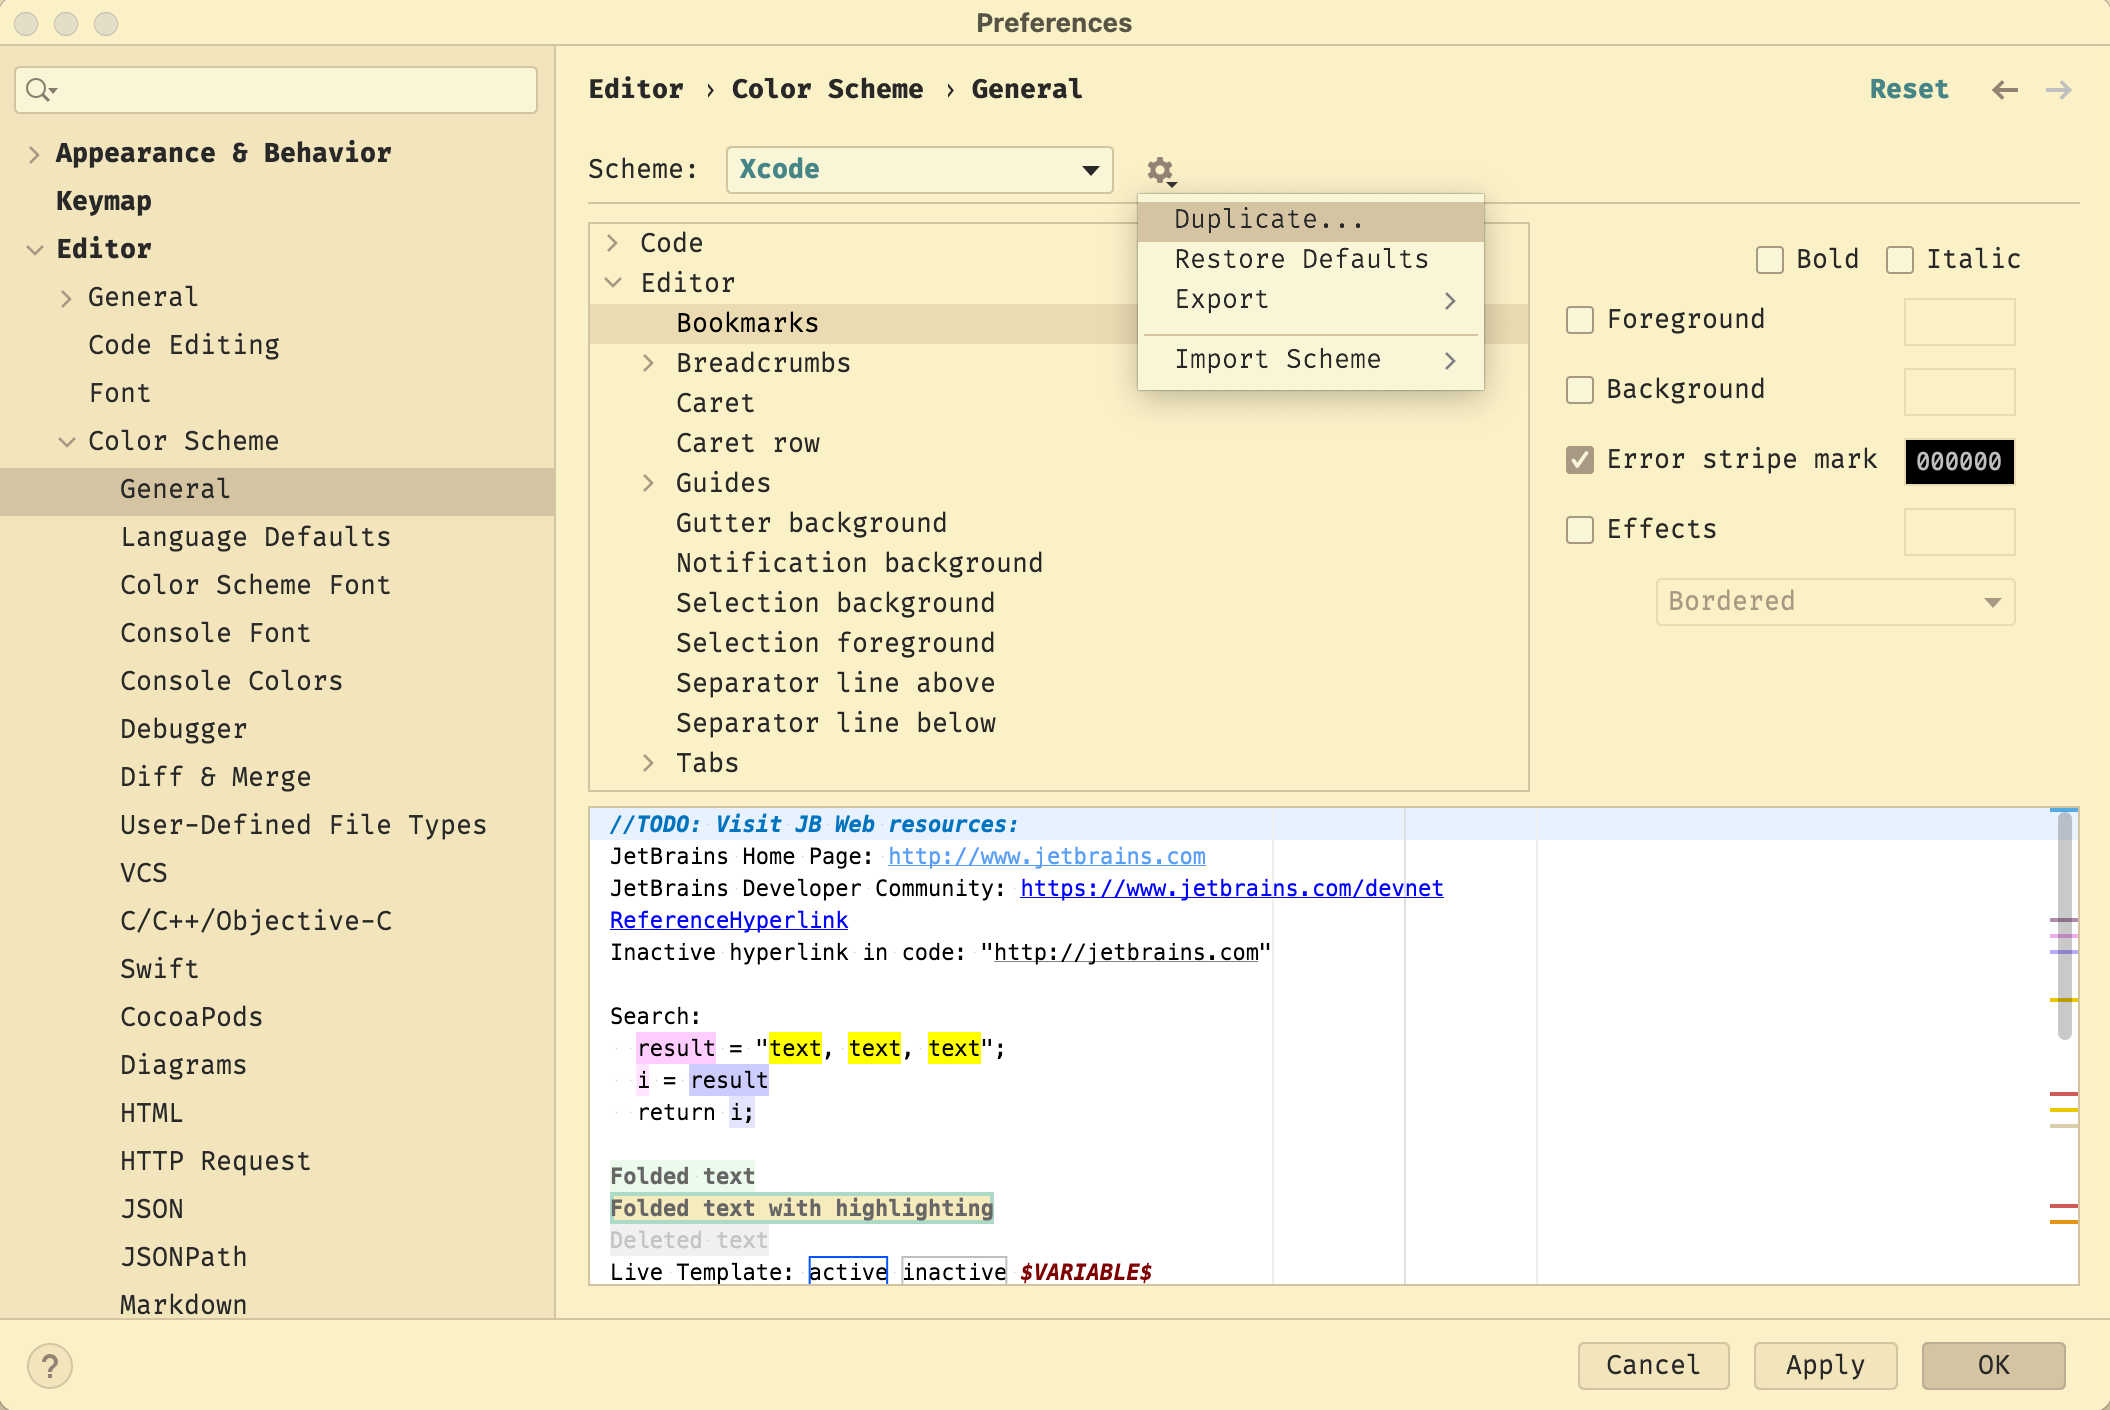Viewport: 2110px width, 1410px height.
Task: Expand General under Editor
Action: [x=66, y=298]
